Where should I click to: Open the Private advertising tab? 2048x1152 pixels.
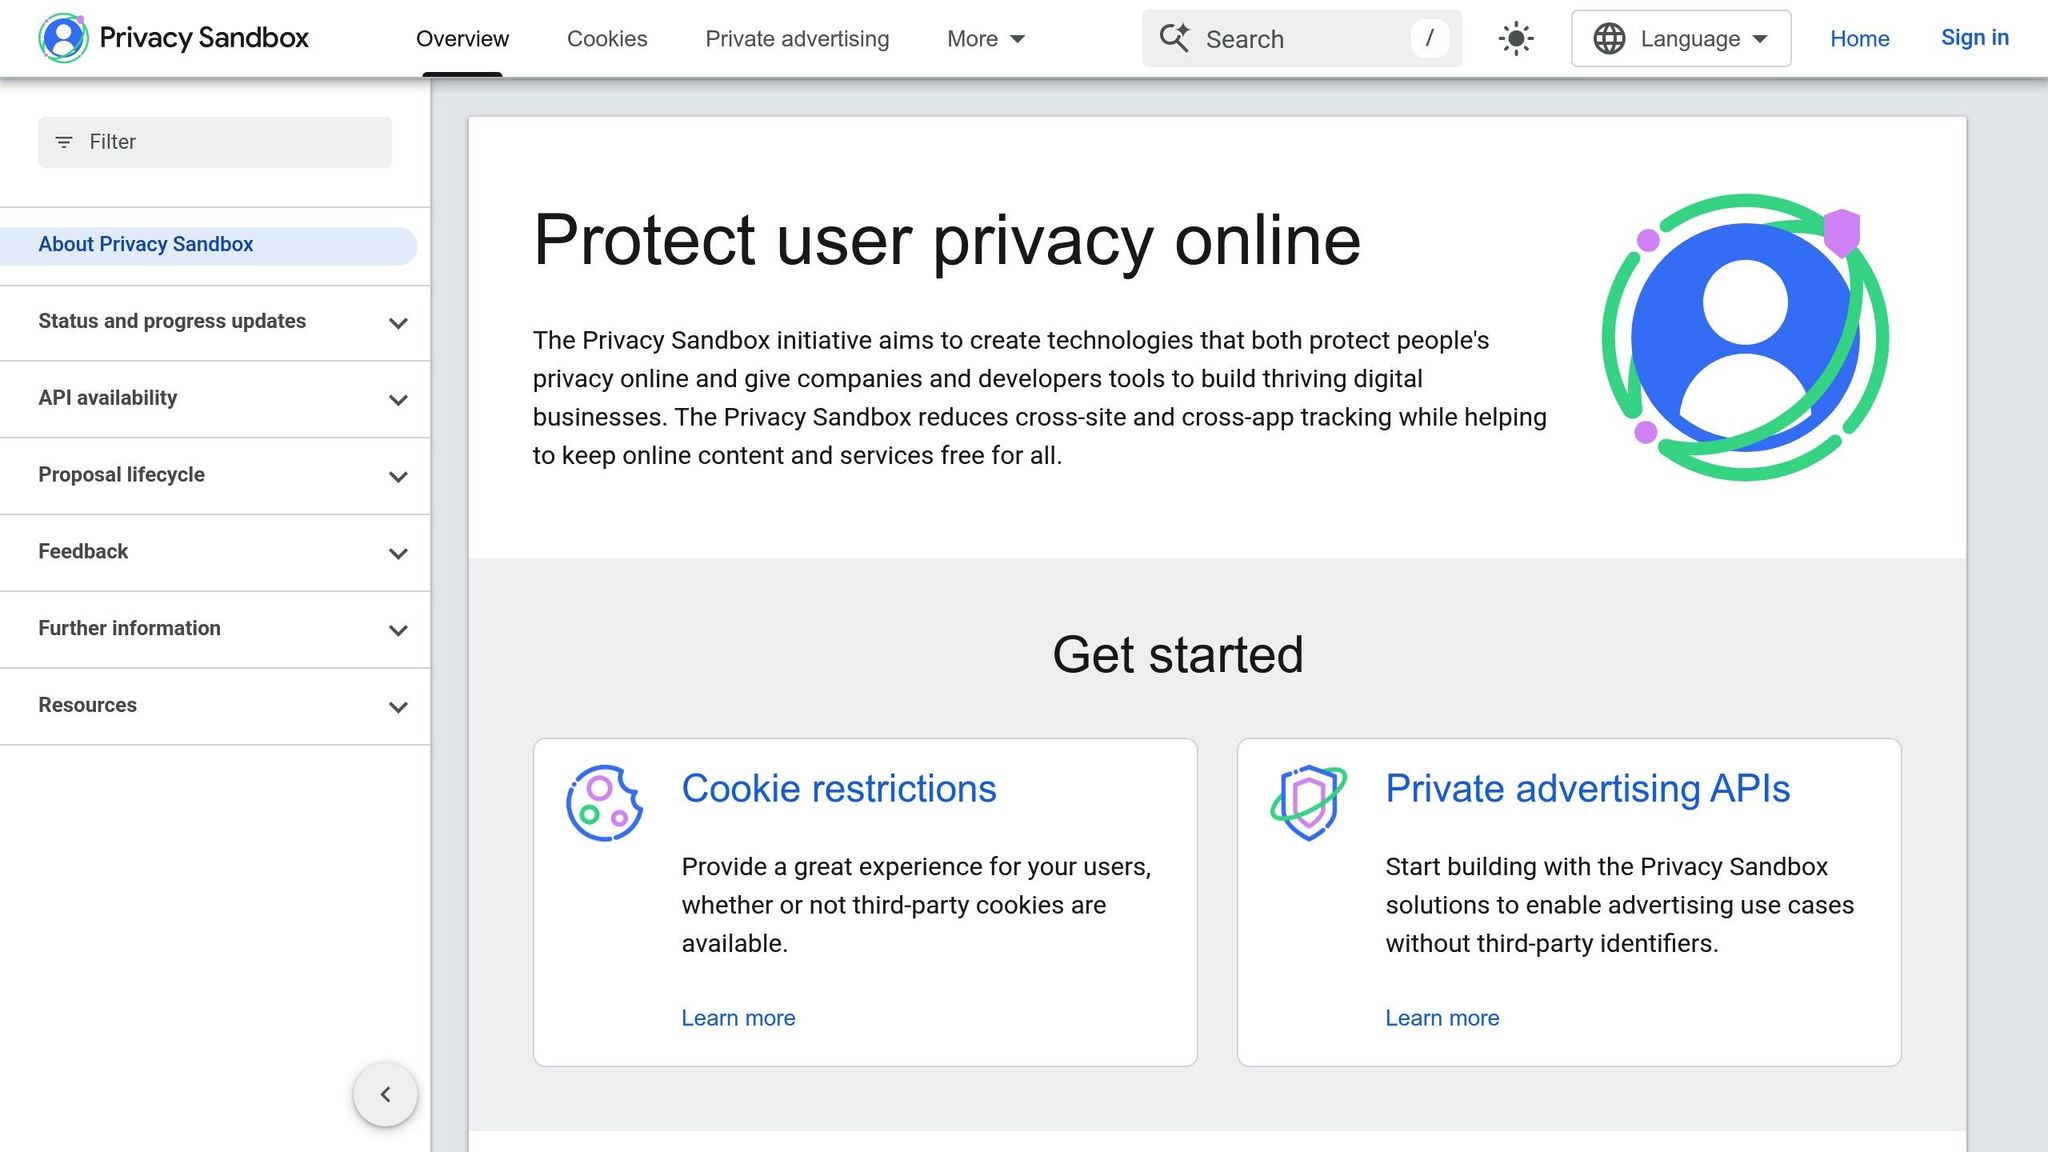[797, 39]
